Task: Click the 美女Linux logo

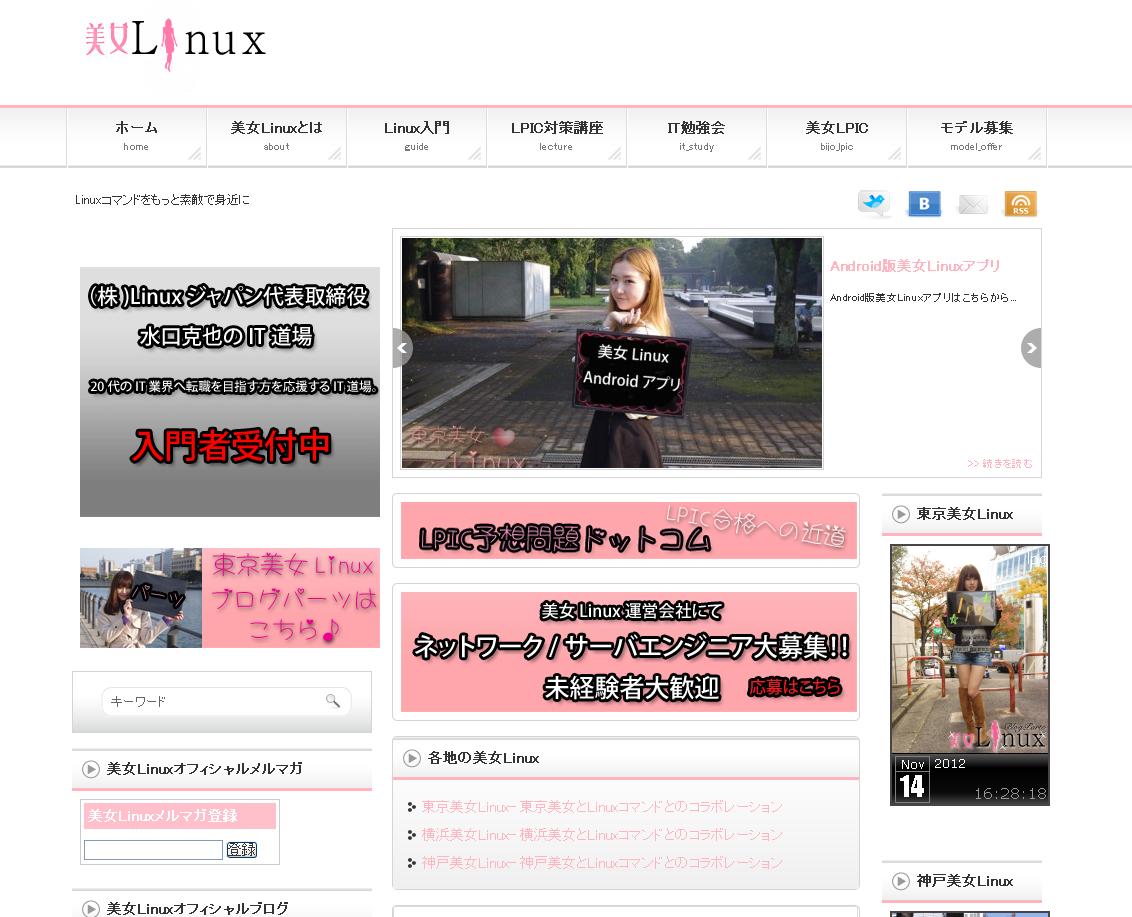Action: pyautogui.click(x=176, y=43)
